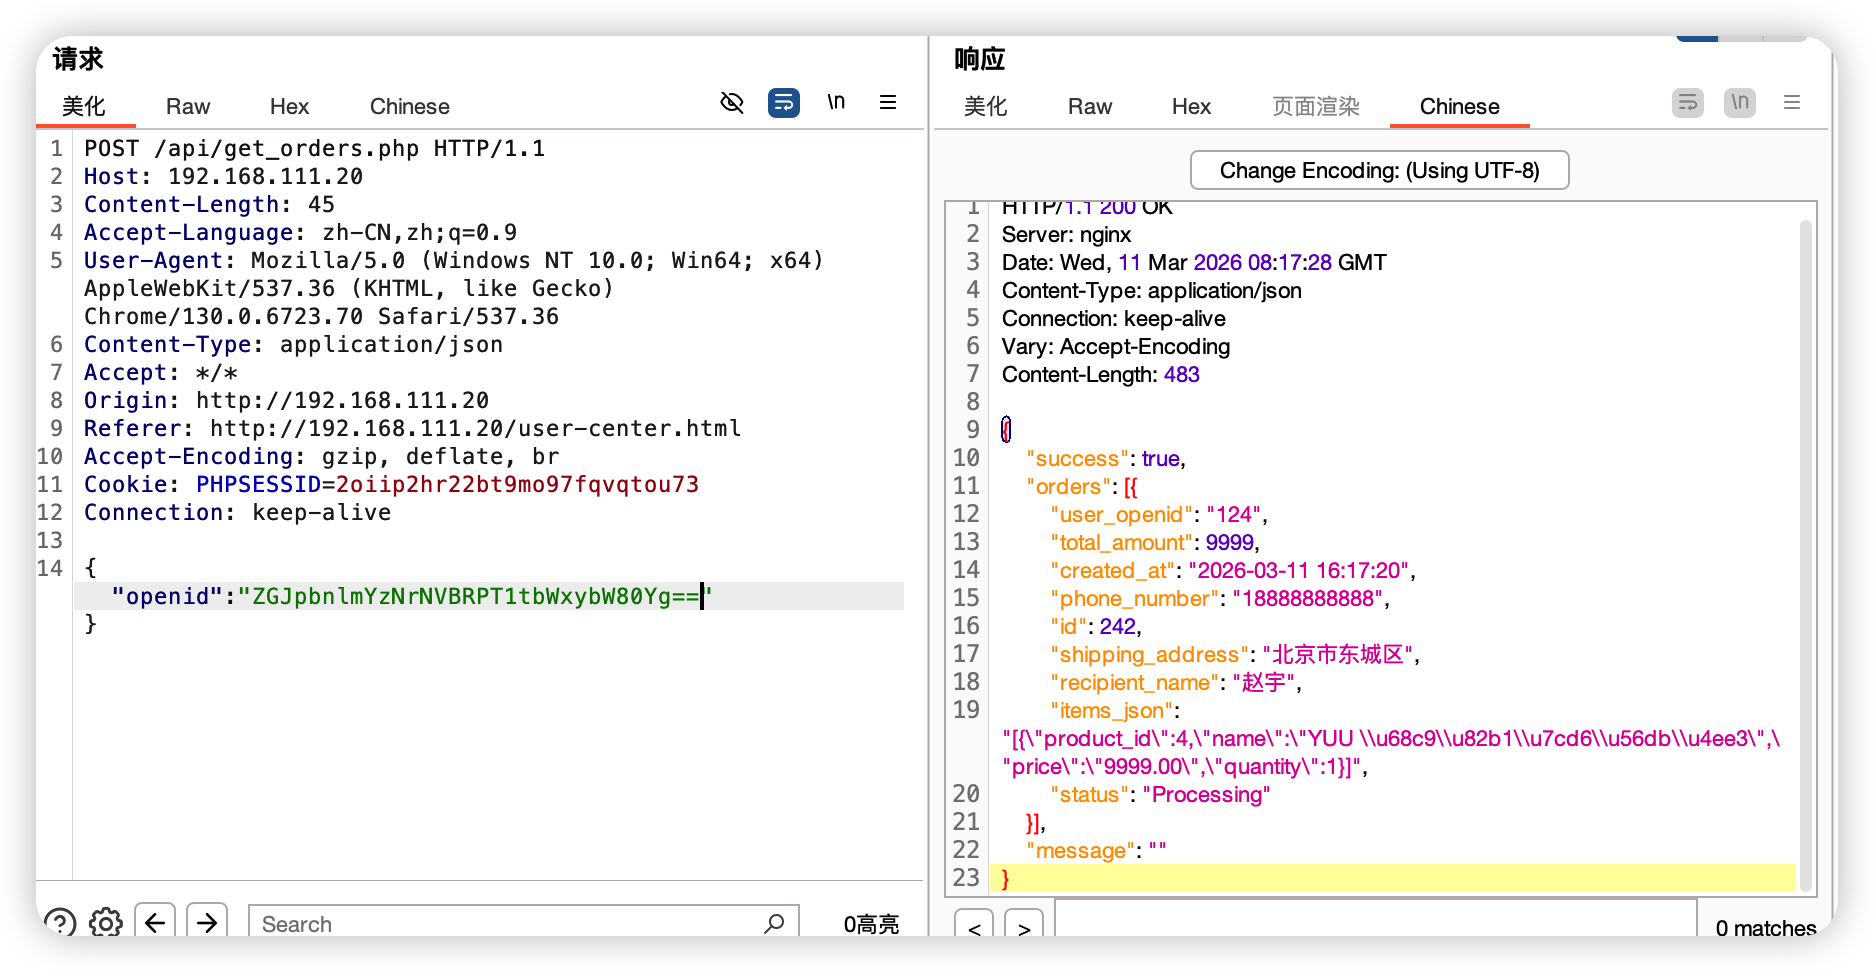Open help via the question mark icon
The width and height of the screenshot is (1874, 972).
(60, 922)
